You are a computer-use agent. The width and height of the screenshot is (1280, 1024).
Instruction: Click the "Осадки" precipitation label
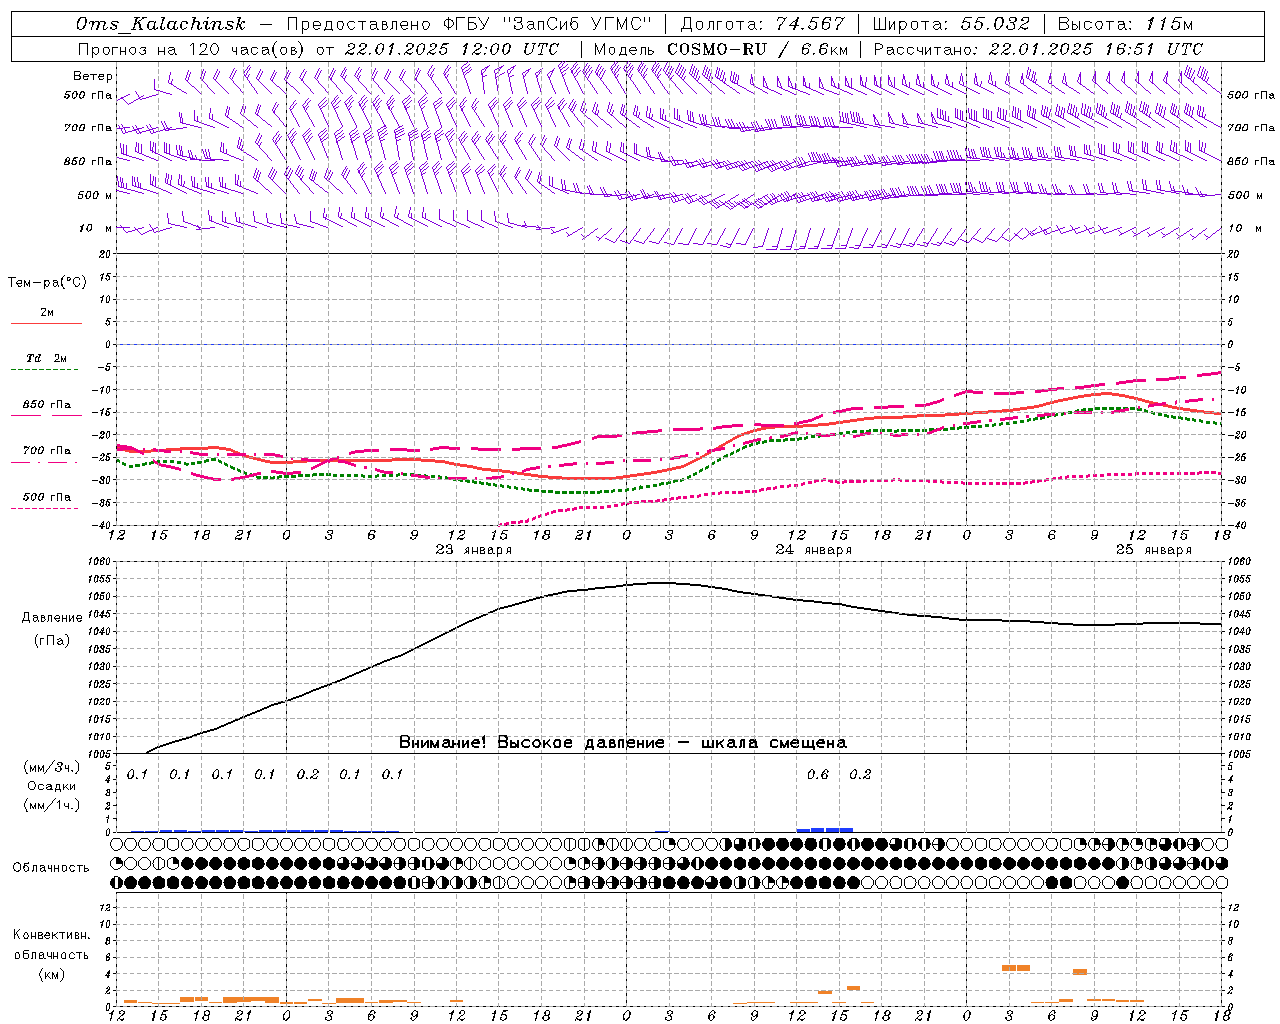(52, 786)
